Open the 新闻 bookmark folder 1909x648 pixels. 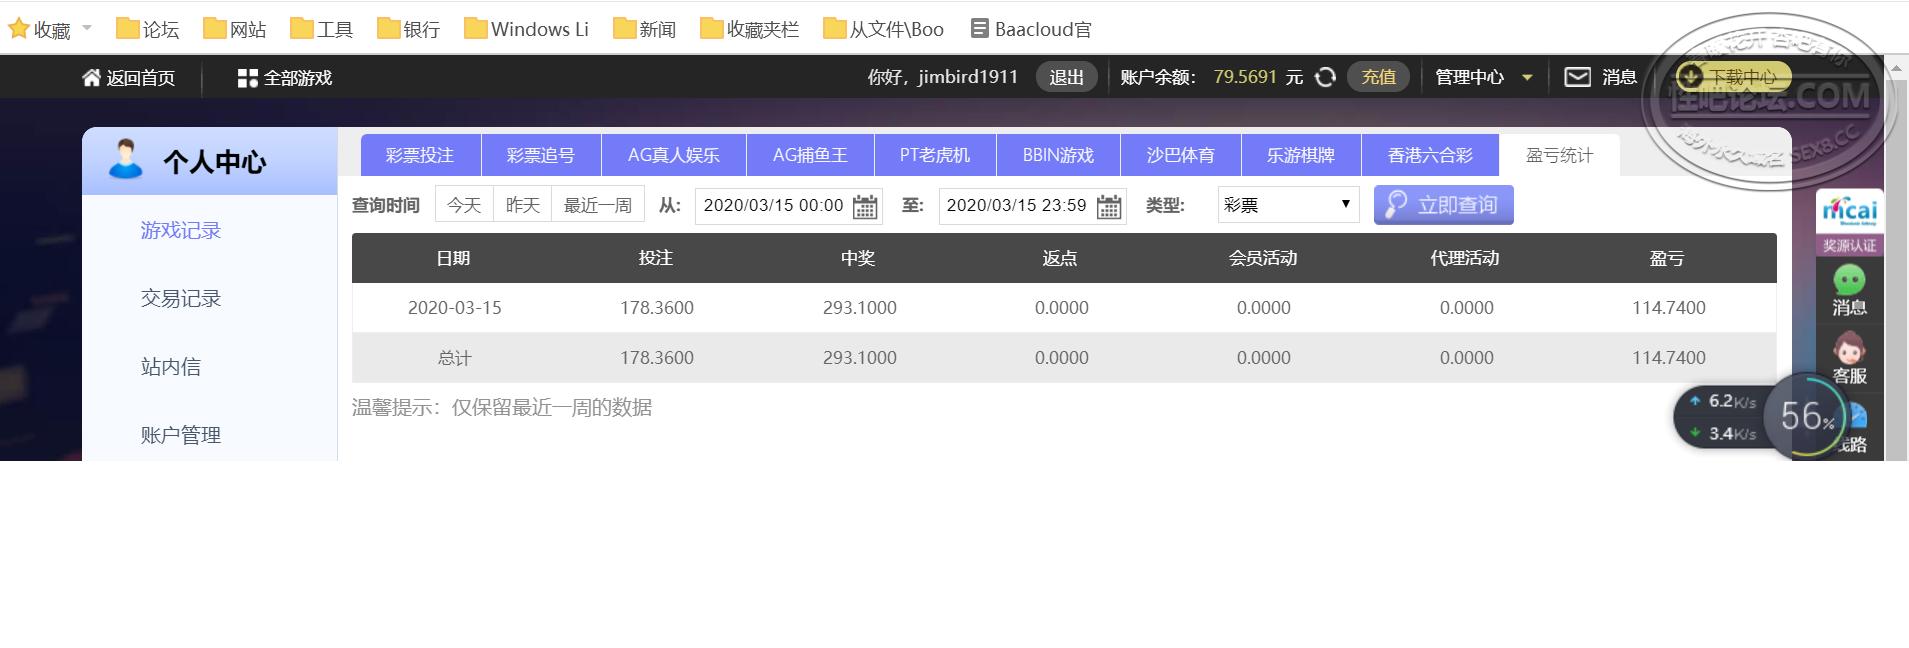pyautogui.click(x=644, y=29)
